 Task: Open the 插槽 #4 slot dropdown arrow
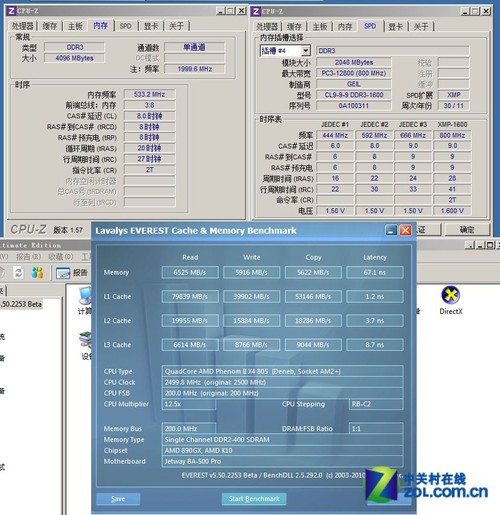306,51
